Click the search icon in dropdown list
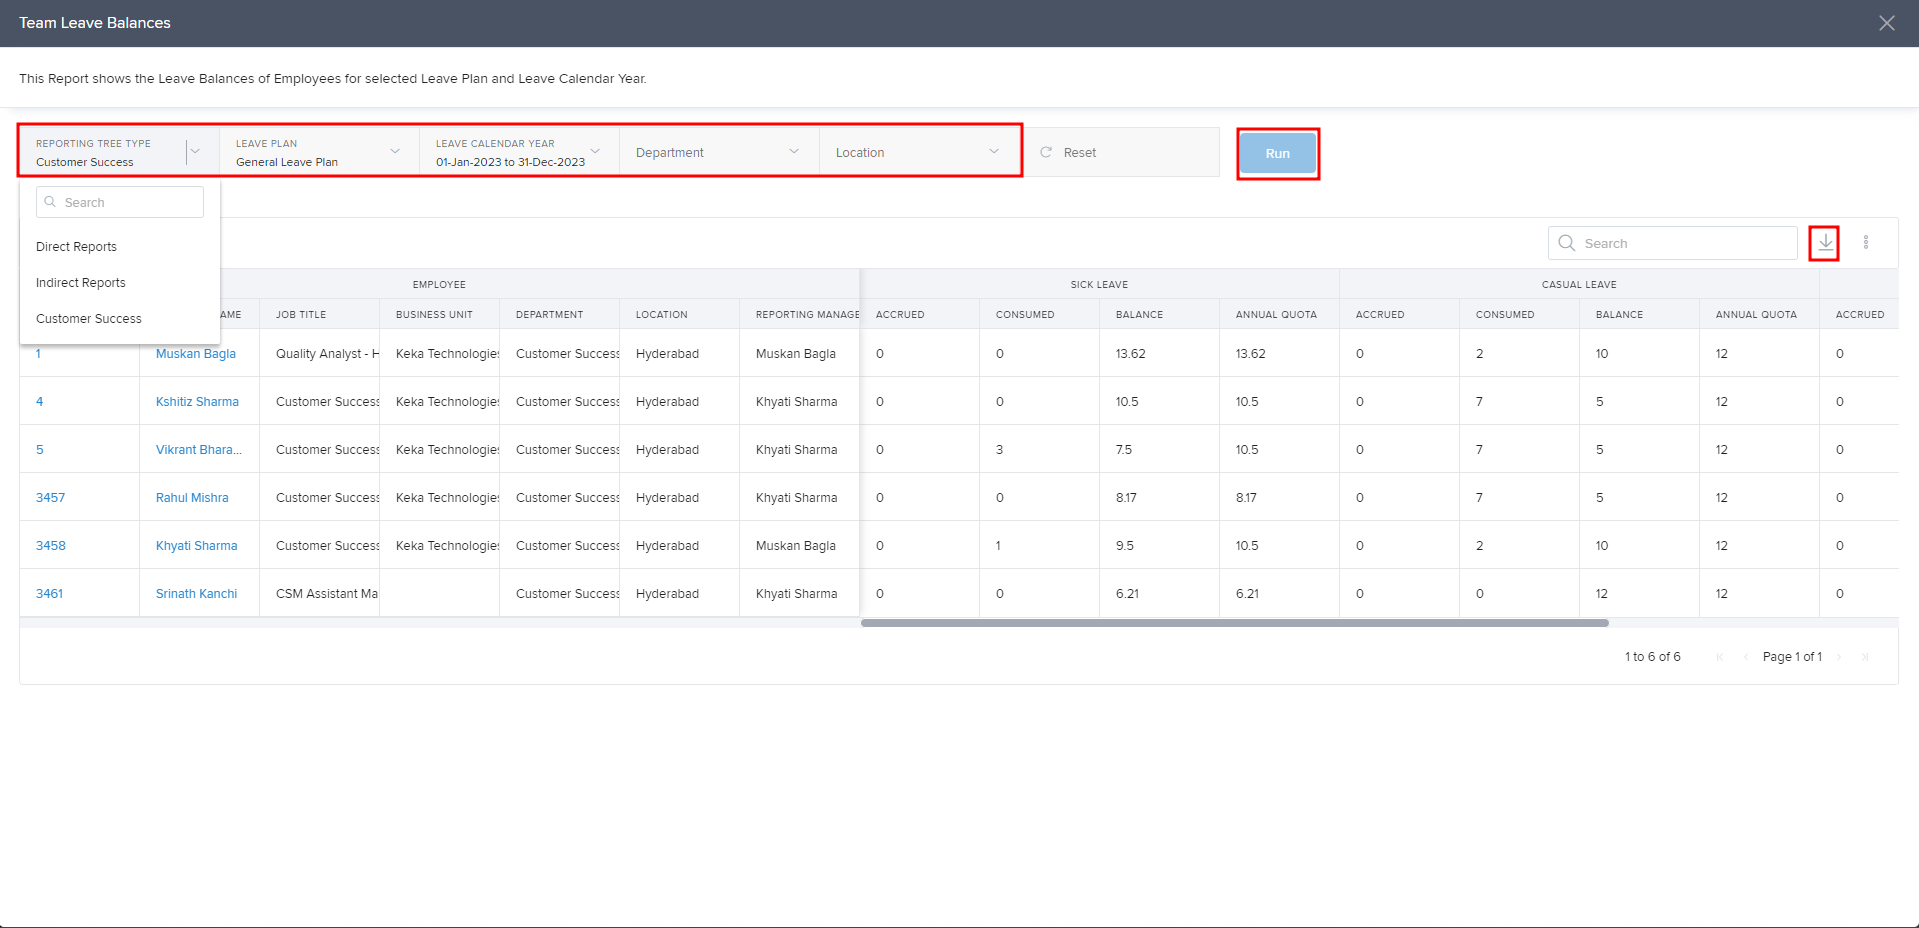This screenshot has height=928, width=1919. 50,202
